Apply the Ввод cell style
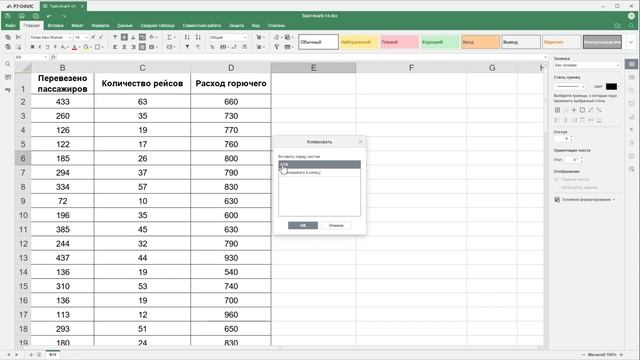The width and height of the screenshot is (640, 360). (480, 42)
